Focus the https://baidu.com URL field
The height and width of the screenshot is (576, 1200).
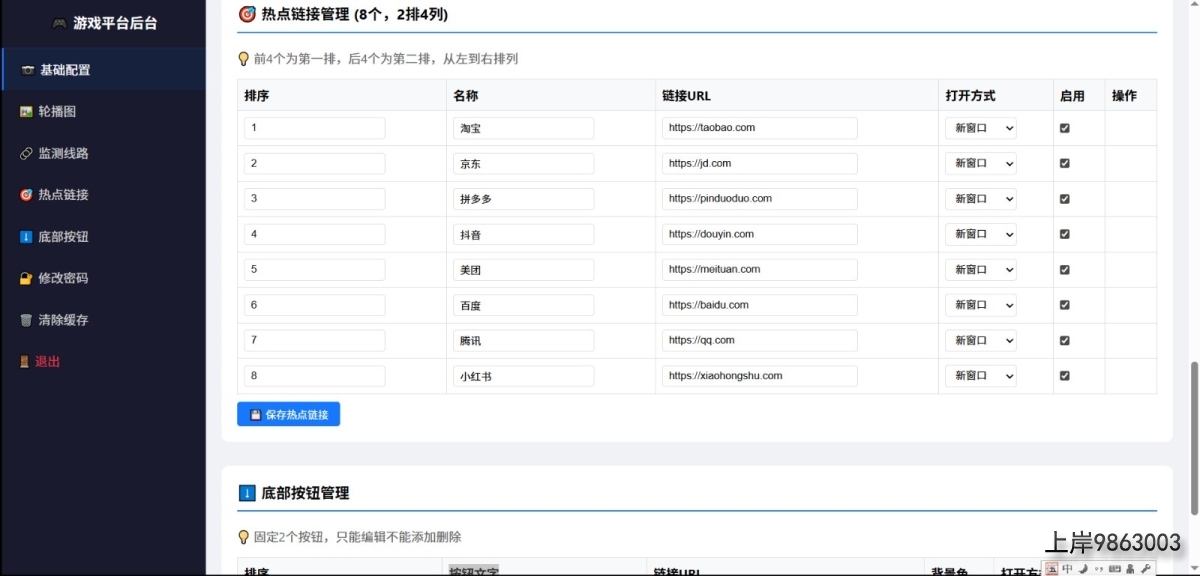[x=759, y=305]
